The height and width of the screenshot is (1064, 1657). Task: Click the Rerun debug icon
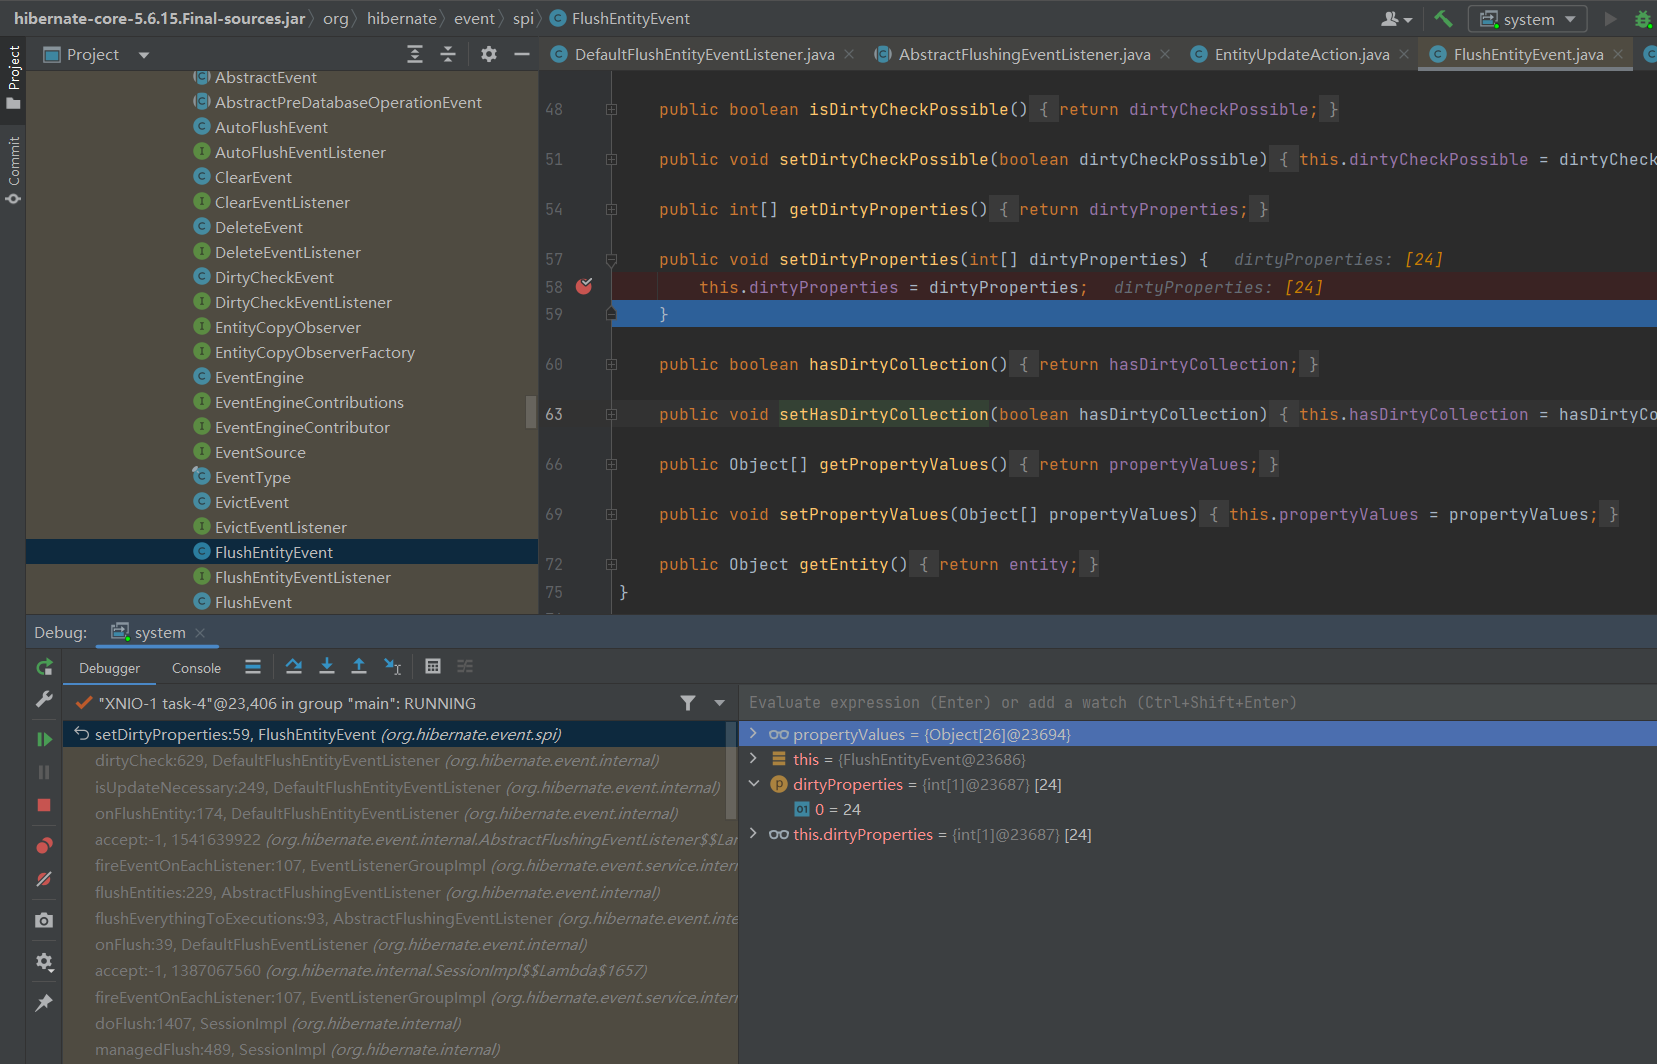(44, 667)
